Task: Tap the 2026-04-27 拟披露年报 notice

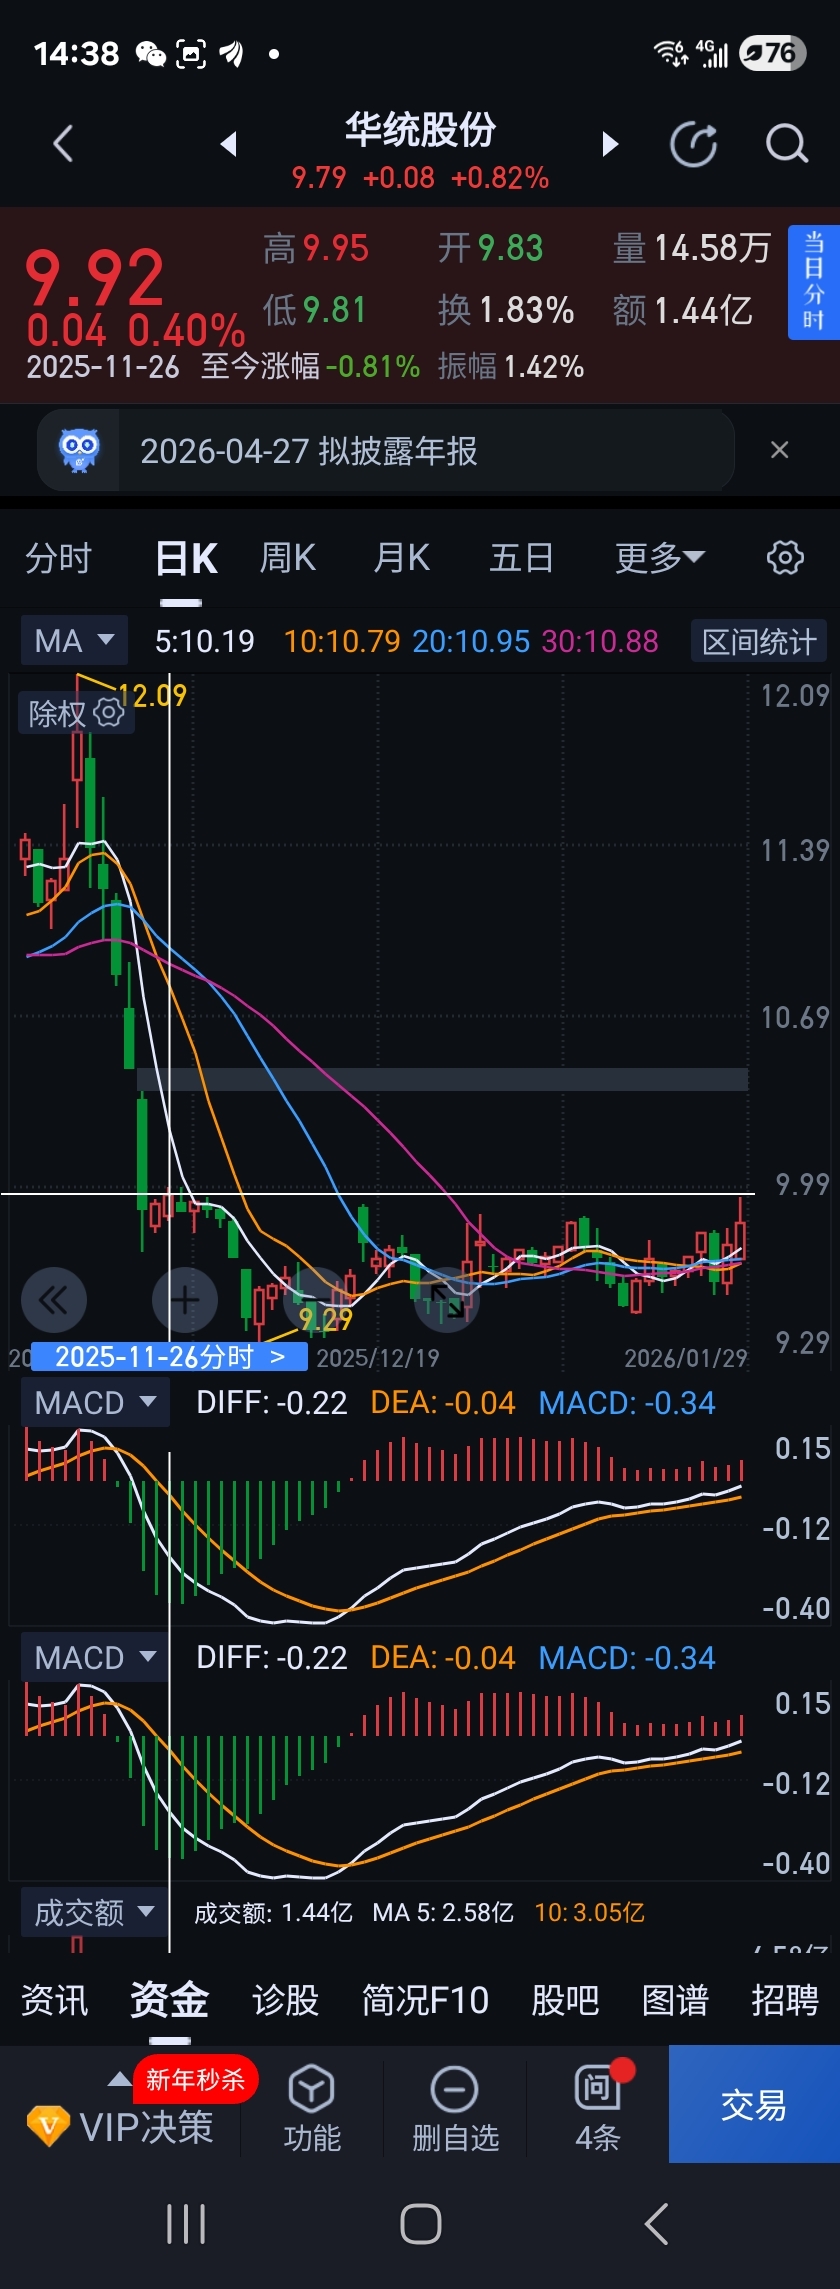Action: (386, 450)
